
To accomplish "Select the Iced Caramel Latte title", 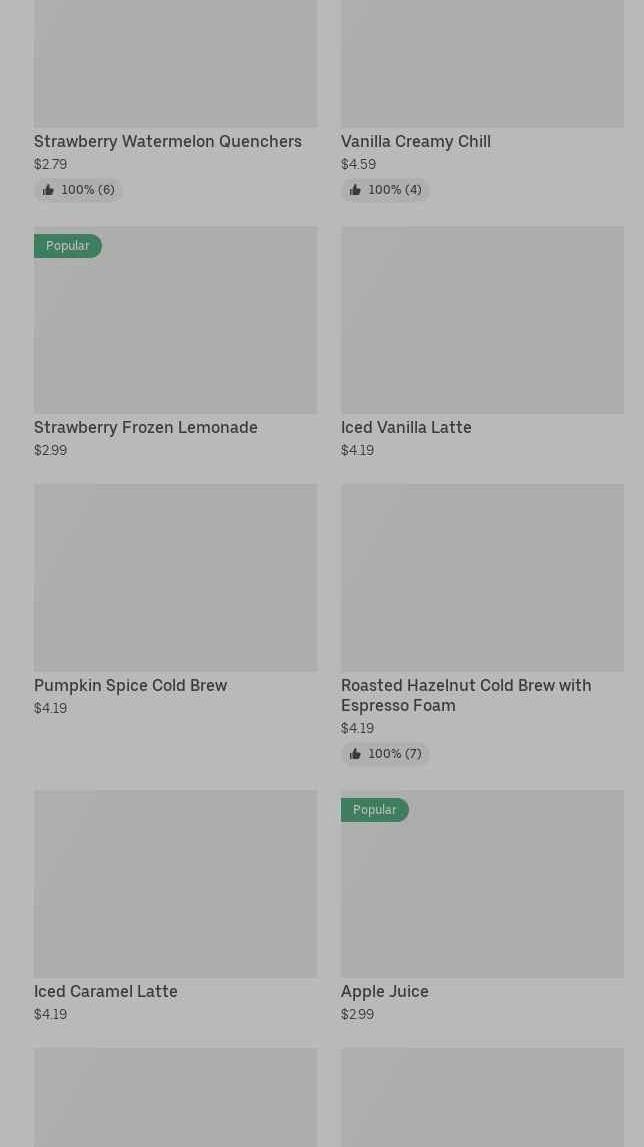I will (106, 991).
